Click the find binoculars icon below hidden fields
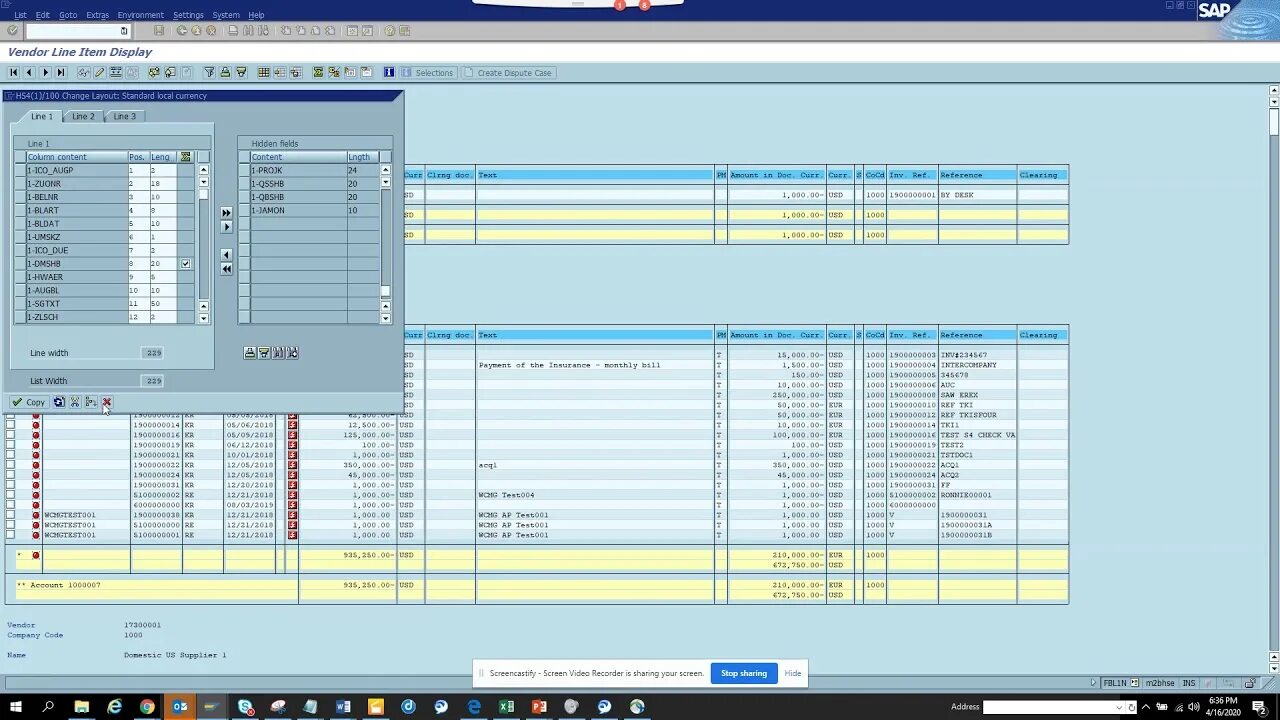The width and height of the screenshot is (1280, 720). pyautogui.click(x=278, y=353)
